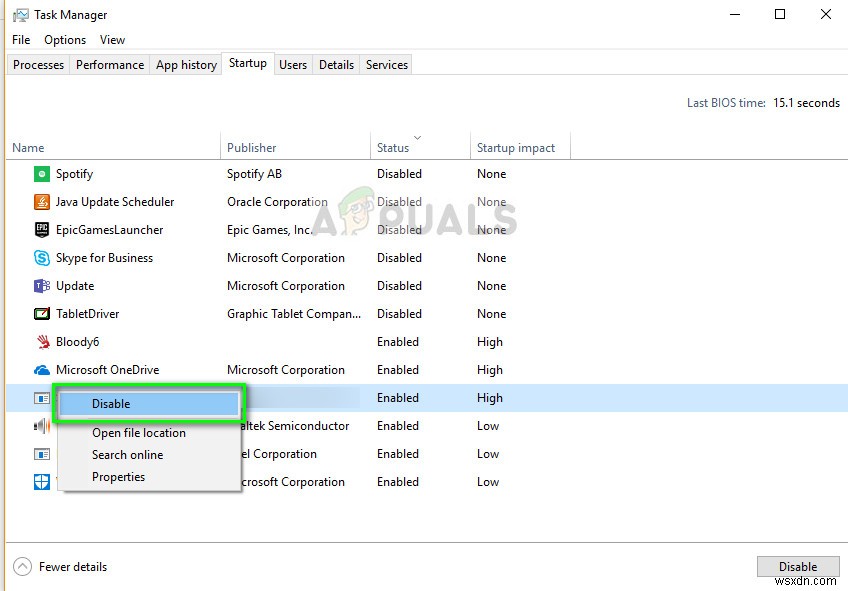
Task: Select the Startup tab
Action: click(248, 63)
